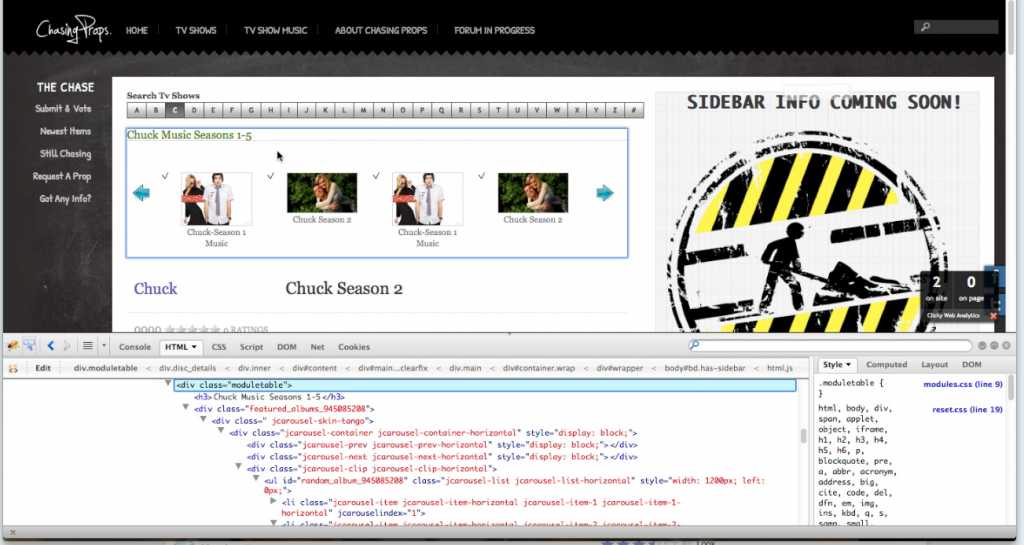Activate the Firebug element inspector icon
The width and height of the screenshot is (1024, 545).
pos(30,346)
